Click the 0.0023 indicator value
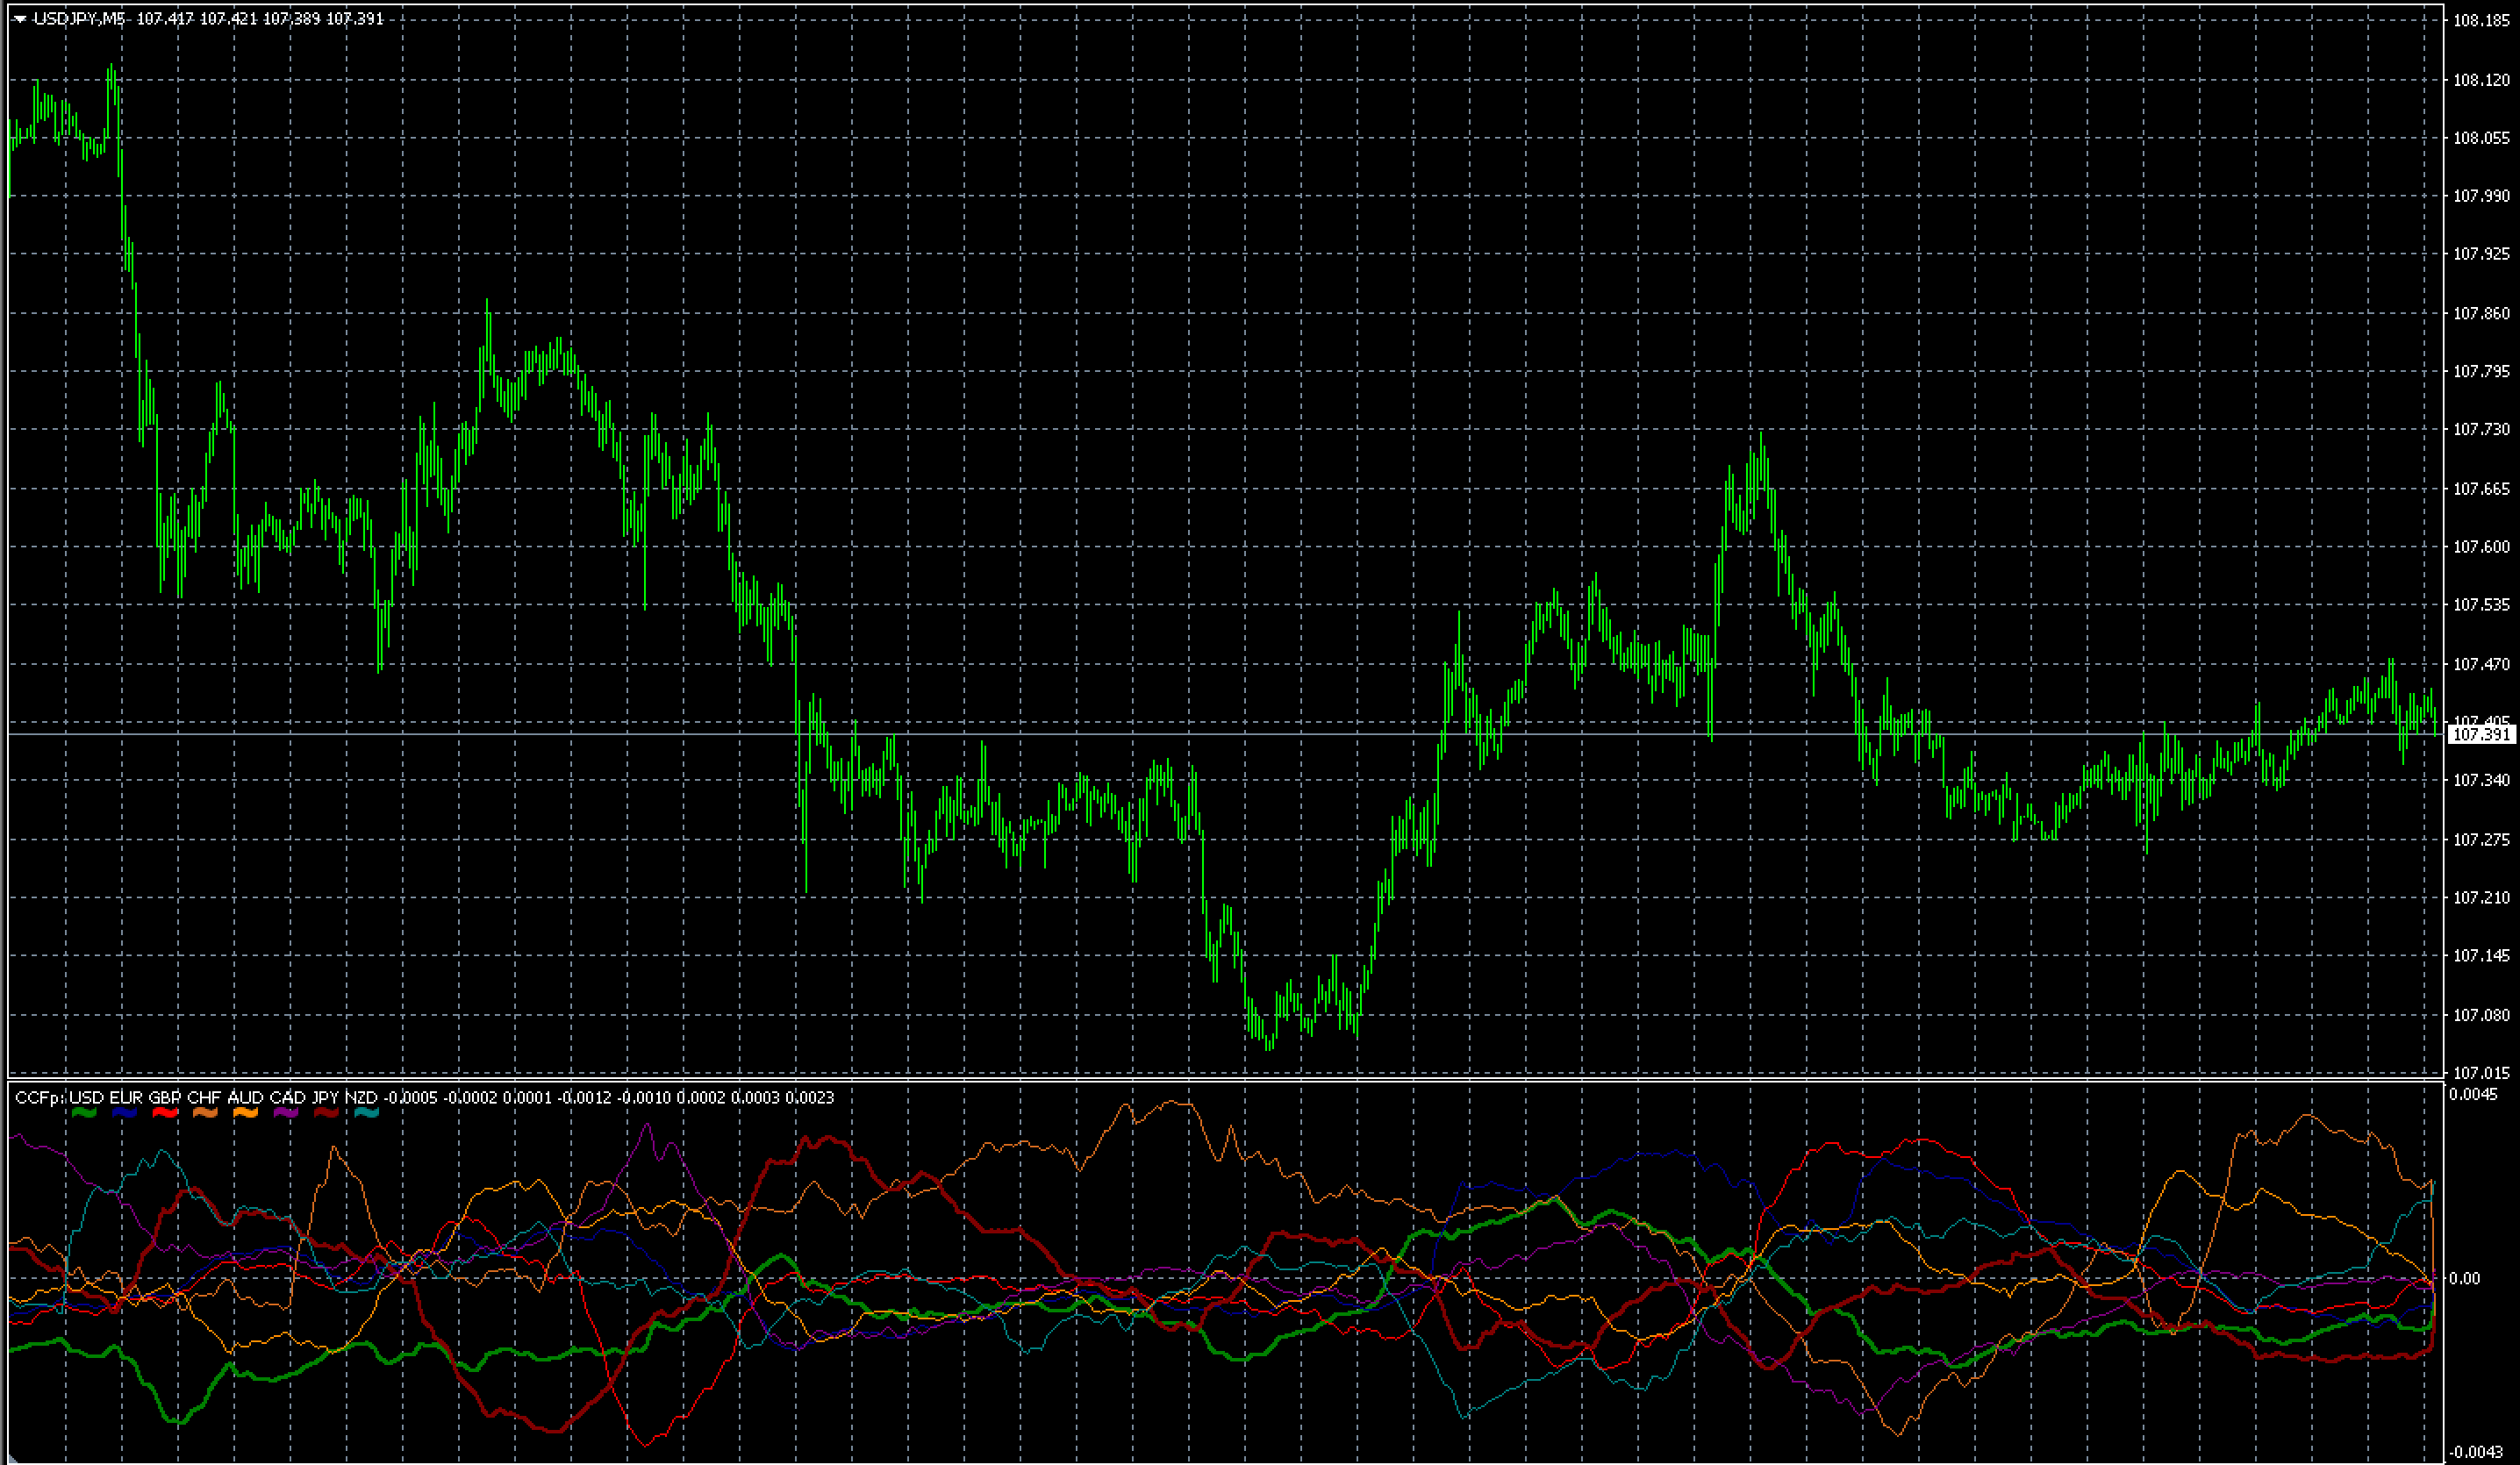Viewport: 2520px width, 1465px height. tap(810, 1097)
